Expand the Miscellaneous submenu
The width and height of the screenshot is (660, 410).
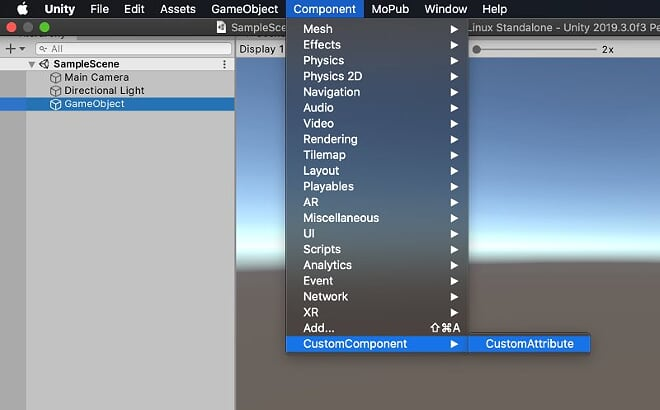(x=377, y=218)
